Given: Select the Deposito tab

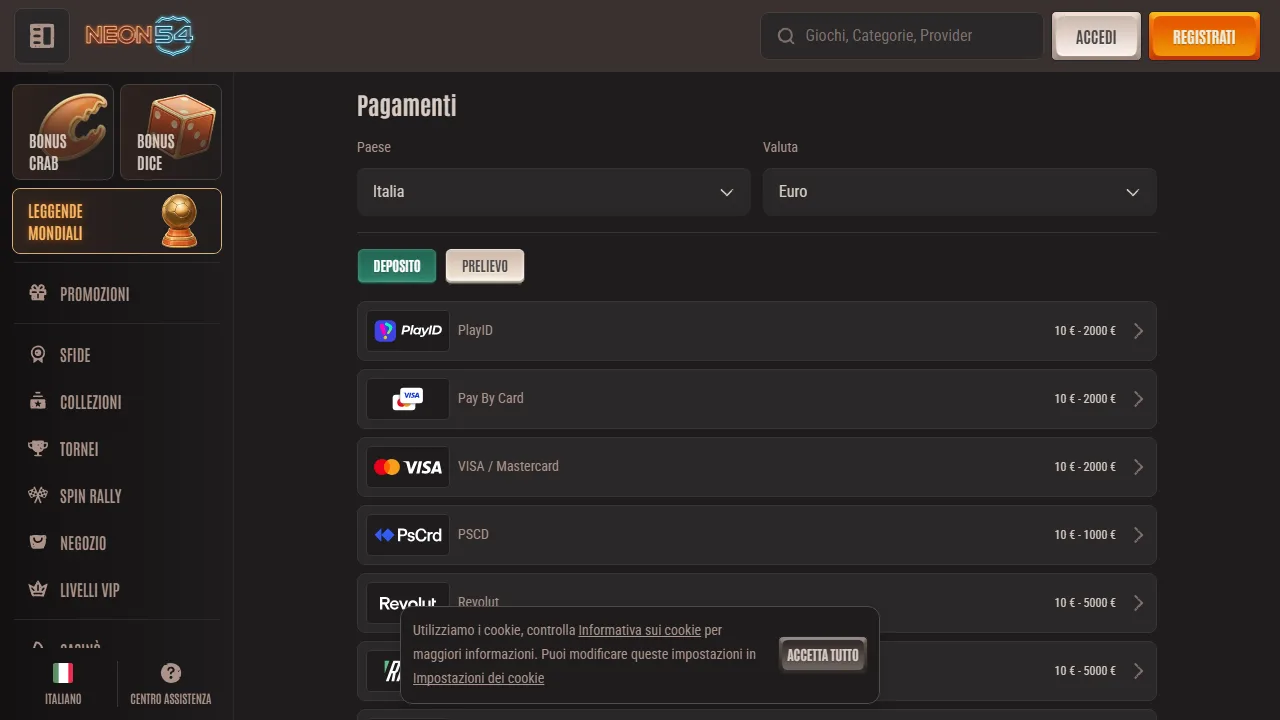Looking at the screenshot, I should (397, 266).
